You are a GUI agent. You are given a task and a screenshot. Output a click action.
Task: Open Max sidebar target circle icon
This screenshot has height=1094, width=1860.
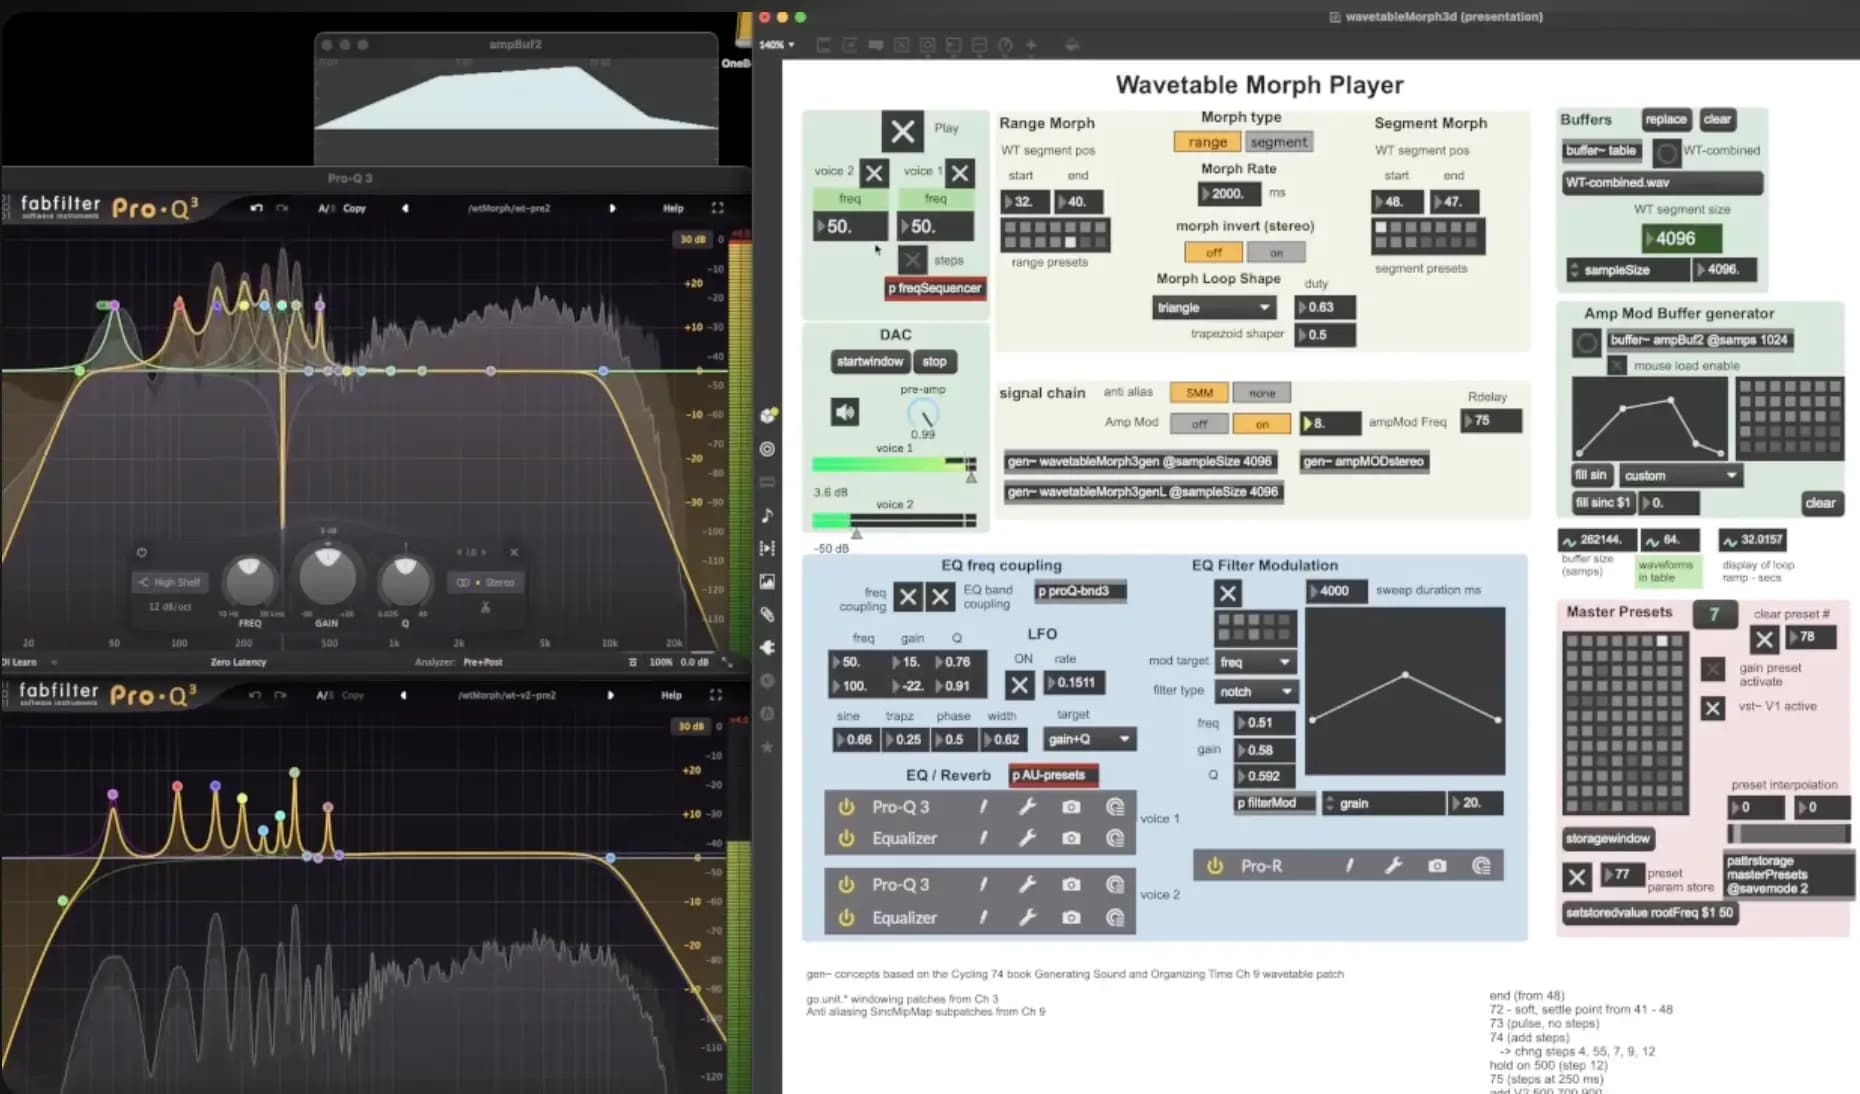(767, 449)
